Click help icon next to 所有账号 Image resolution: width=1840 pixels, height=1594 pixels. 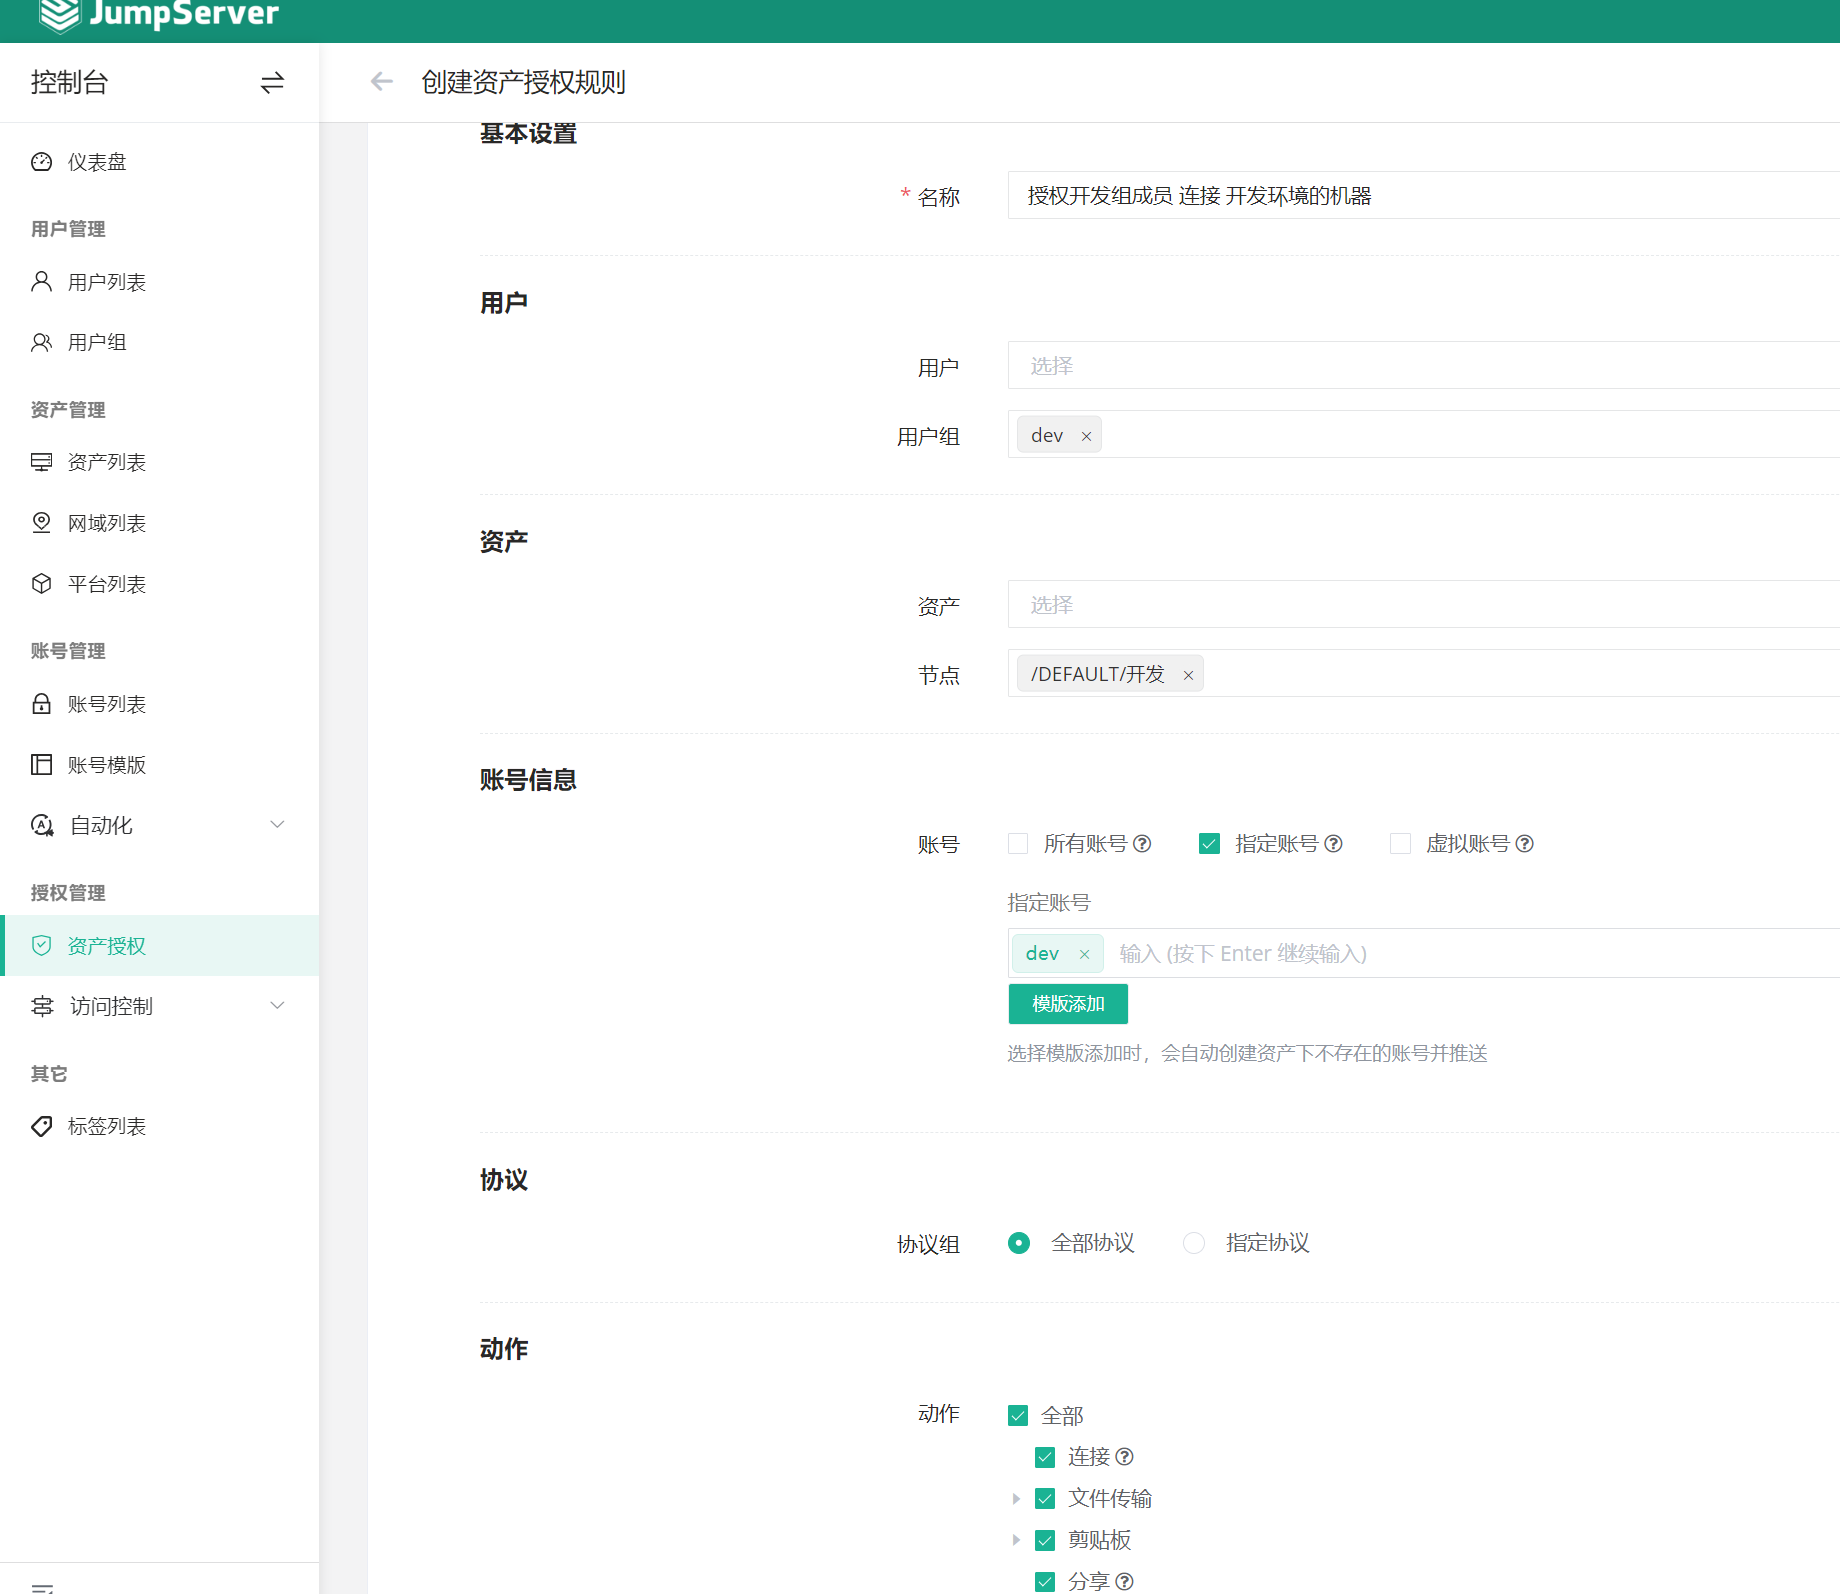pyautogui.click(x=1142, y=844)
